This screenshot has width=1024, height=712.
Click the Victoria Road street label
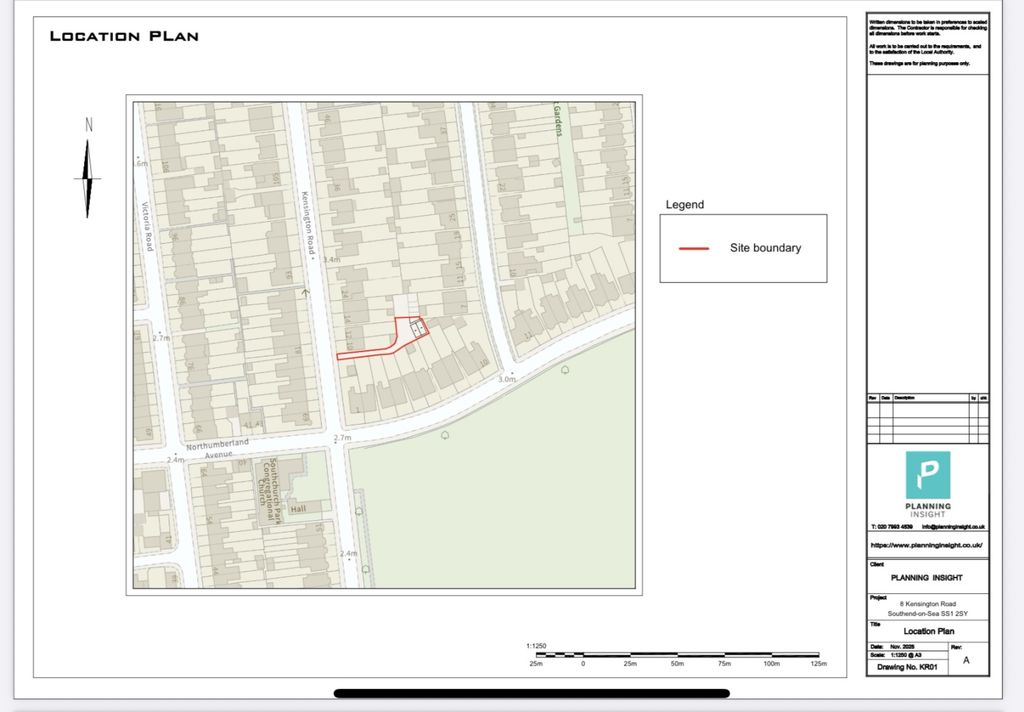[148, 226]
